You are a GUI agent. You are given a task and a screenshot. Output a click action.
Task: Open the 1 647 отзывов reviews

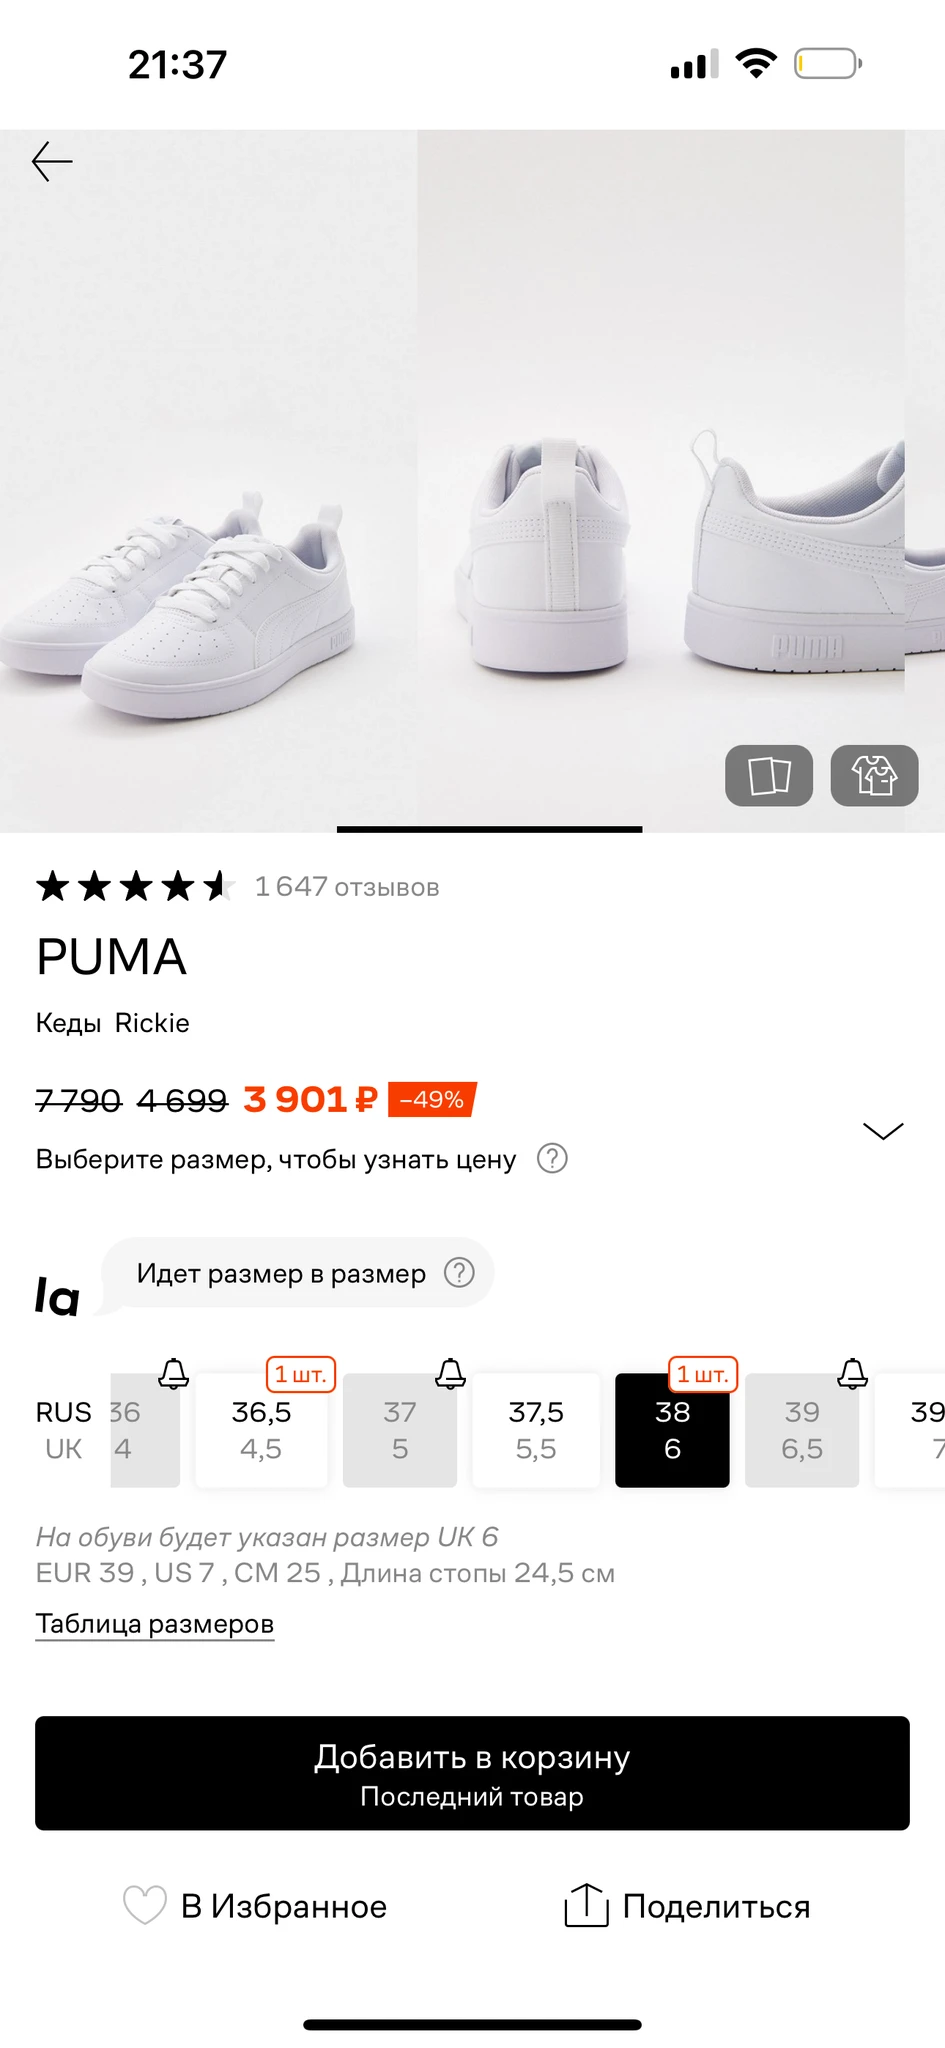point(346,887)
